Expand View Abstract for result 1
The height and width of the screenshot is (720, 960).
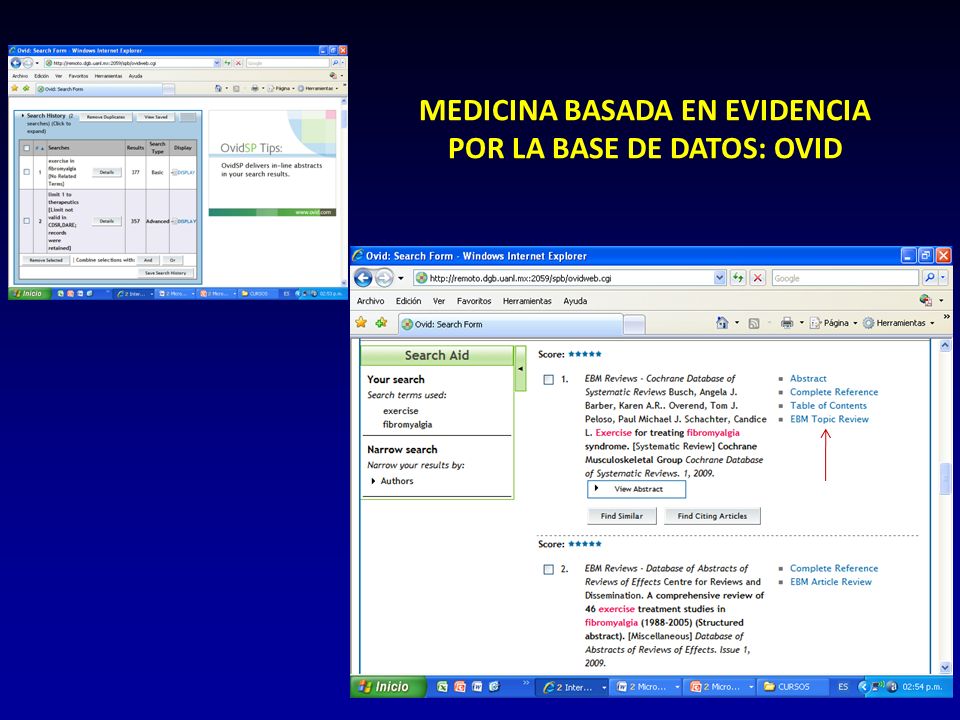(636, 489)
